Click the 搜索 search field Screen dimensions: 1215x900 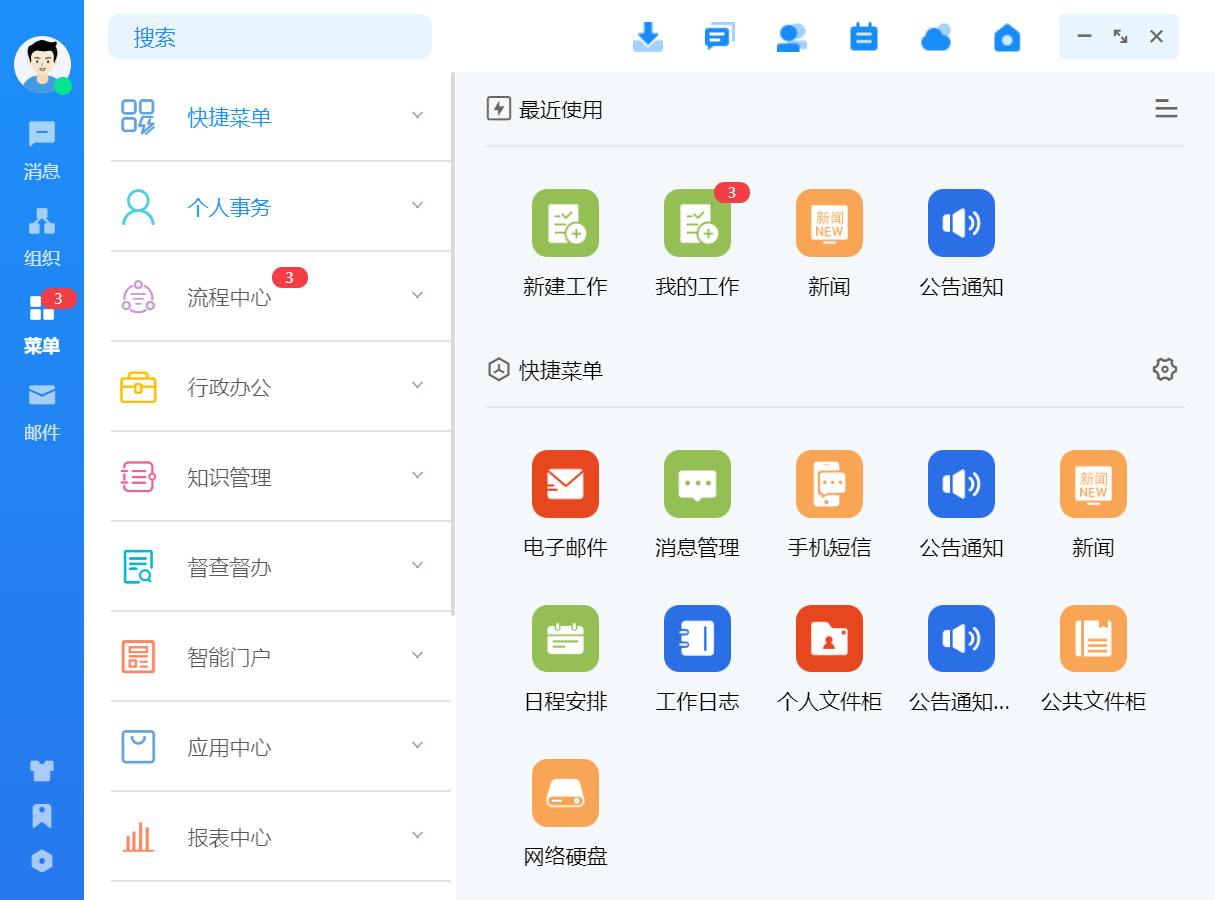pyautogui.click(x=270, y=37)
